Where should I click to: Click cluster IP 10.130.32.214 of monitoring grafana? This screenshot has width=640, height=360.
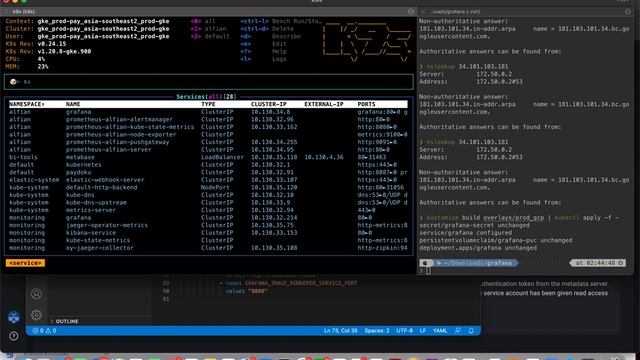click(274, 218)
